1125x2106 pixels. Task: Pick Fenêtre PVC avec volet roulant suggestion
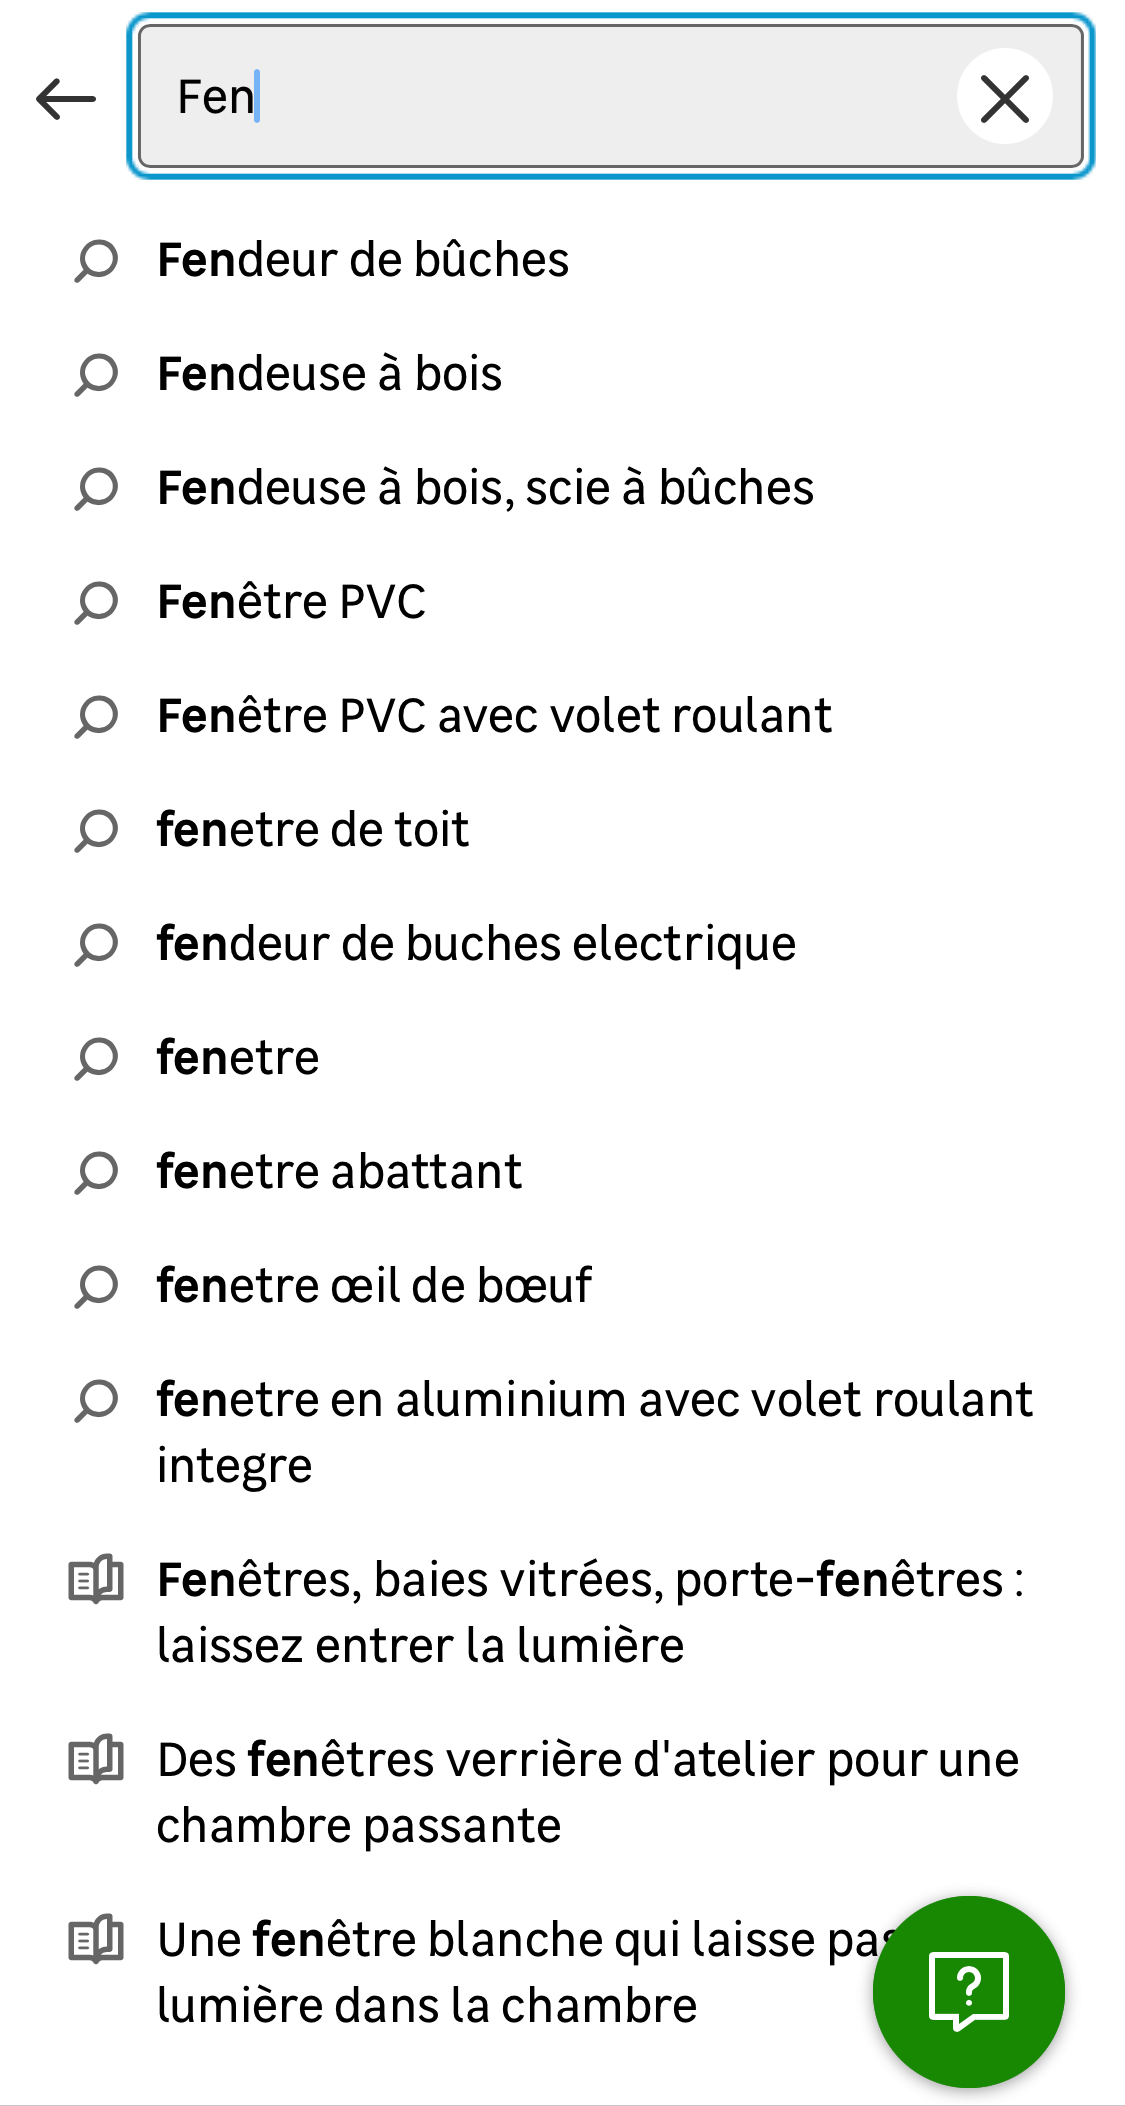click(494, 716)
